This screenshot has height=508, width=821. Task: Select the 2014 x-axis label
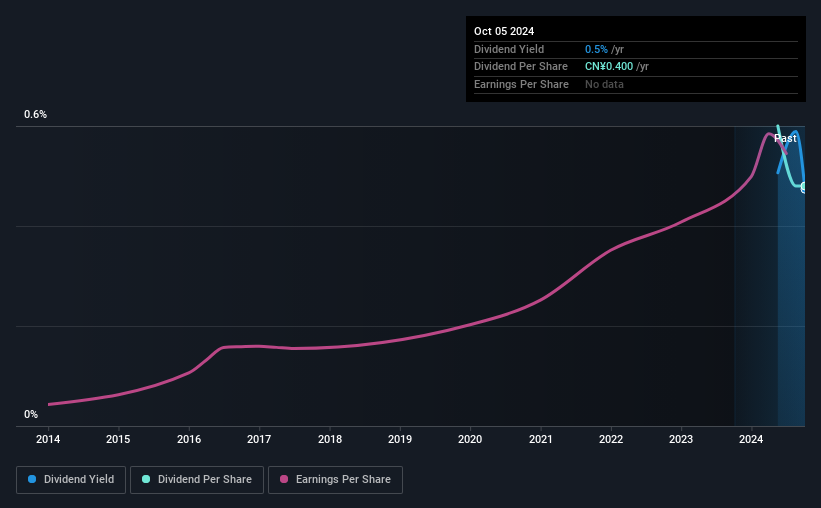[x=48, y=439]
